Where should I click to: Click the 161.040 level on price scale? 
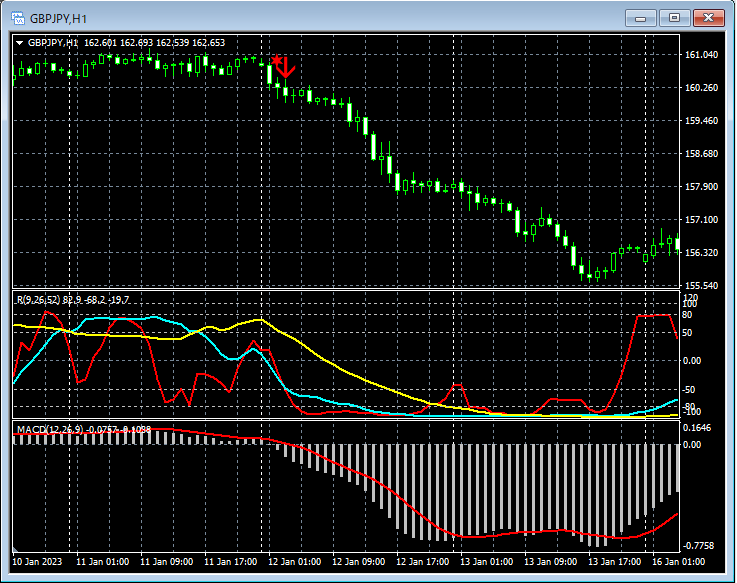coord(701,55)
